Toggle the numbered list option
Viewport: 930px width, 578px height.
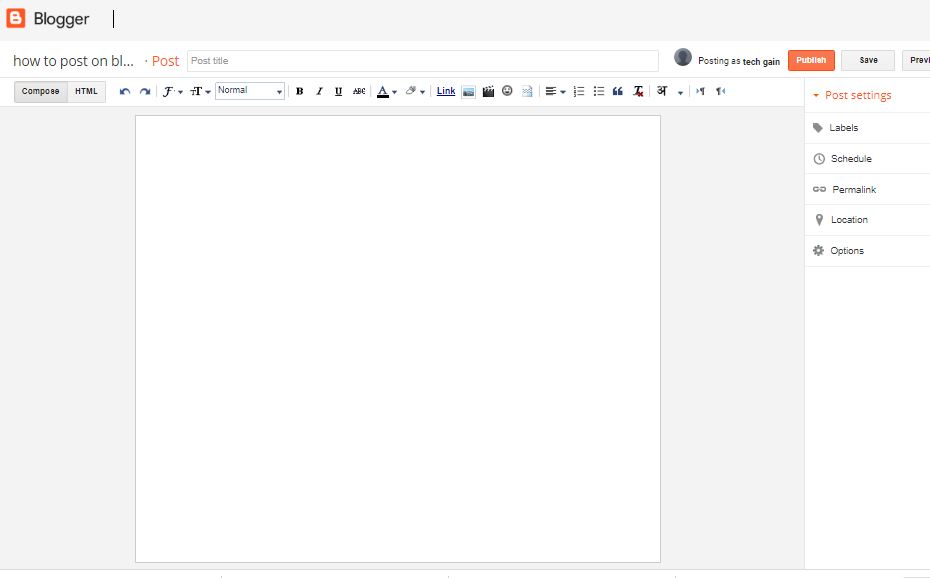pyautogui.click(x=578, y=91)
